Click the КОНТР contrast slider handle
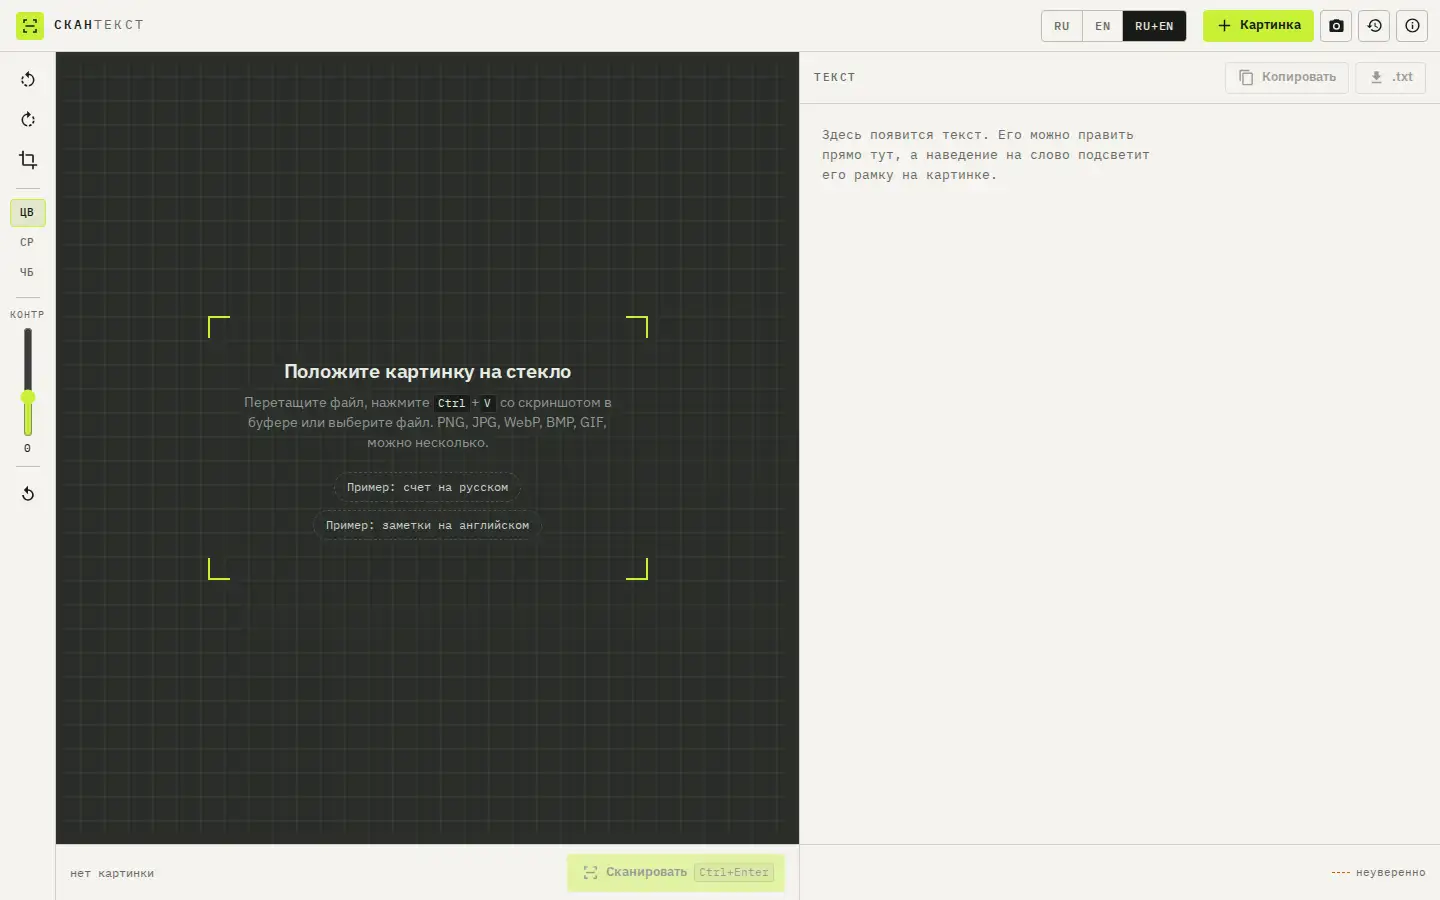The height and width of the screenshot is (900, 1440). point(28,397)
